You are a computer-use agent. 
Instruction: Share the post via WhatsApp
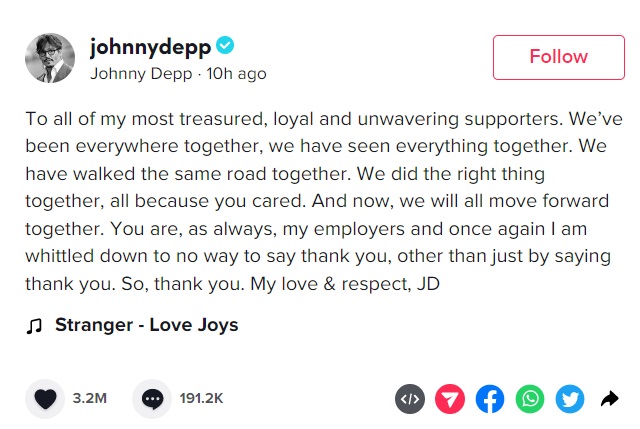tap(530, 399)
